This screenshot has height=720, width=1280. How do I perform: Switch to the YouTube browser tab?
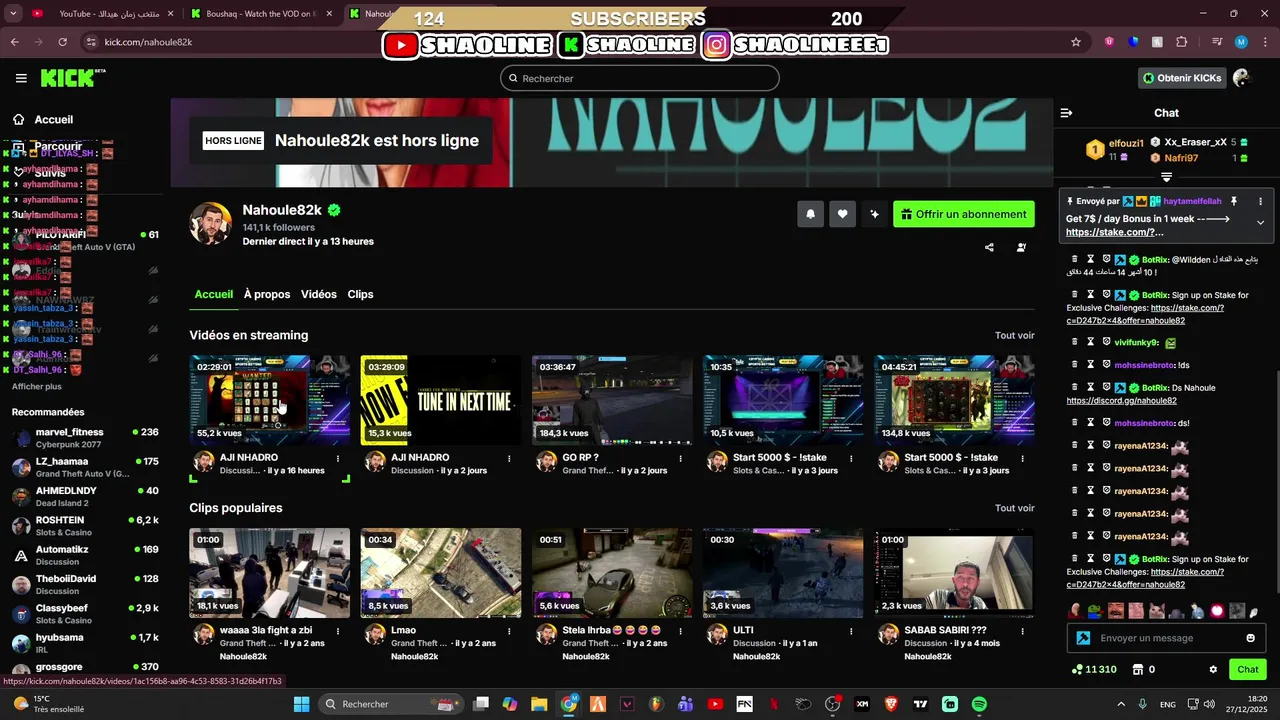tap(100, 13)
